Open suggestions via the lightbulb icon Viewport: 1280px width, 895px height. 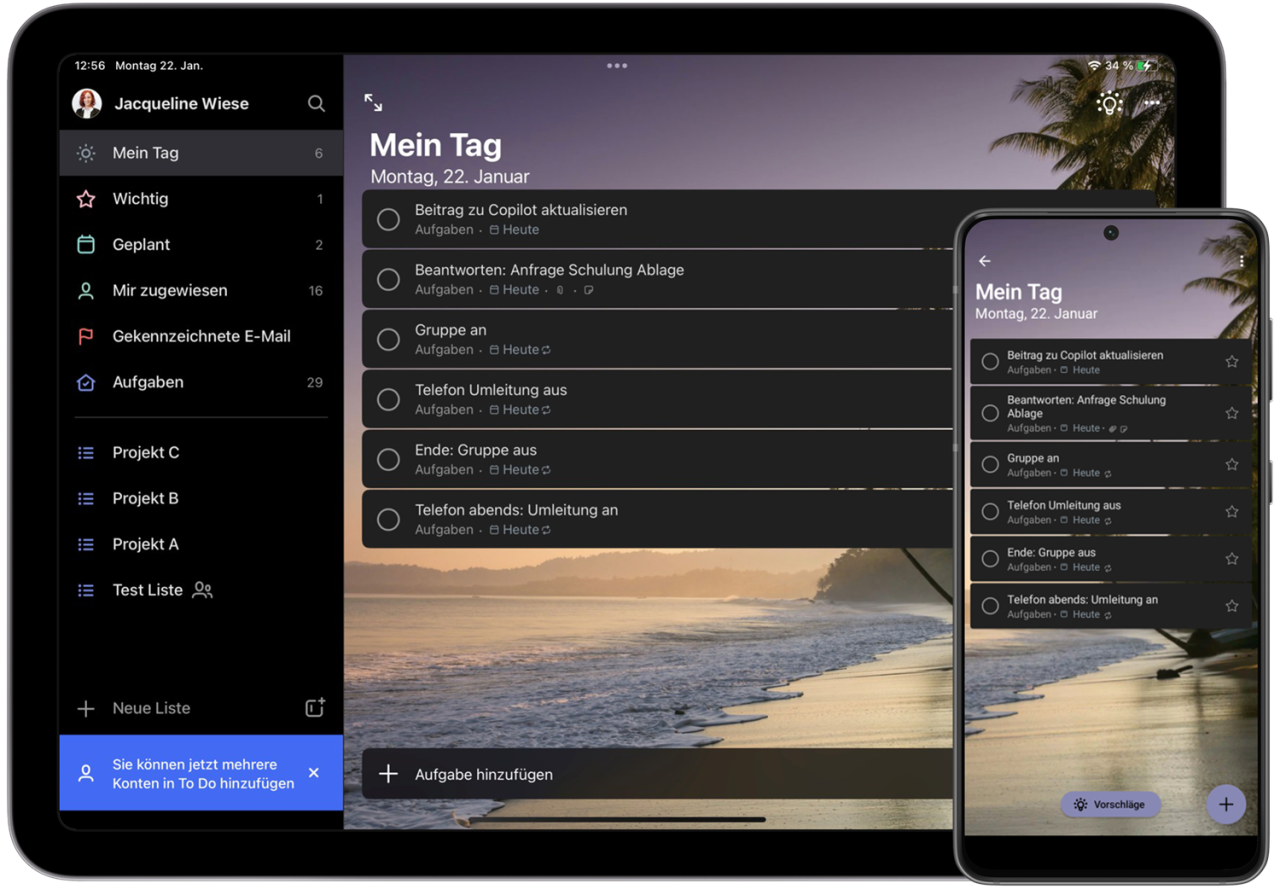coord(1108,103)
